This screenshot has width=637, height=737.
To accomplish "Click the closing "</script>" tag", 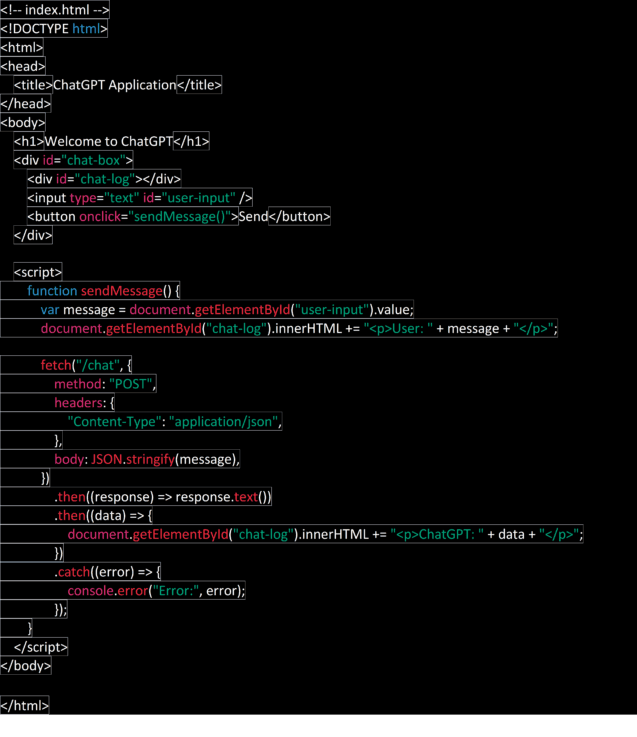I will [x=40, y=647].
